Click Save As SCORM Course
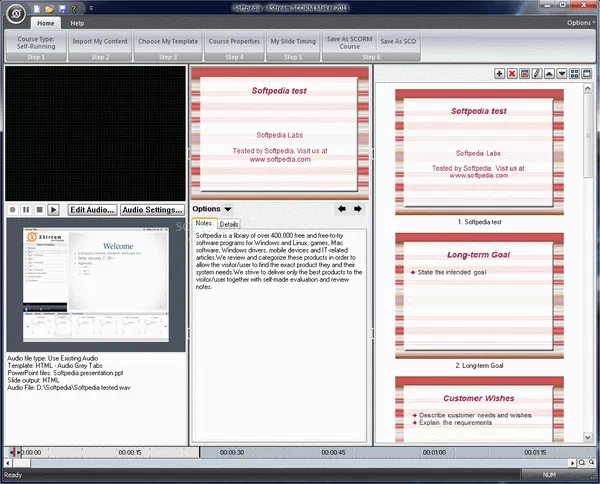Image resolution: width=600 pixels, height=484 pixels. point(349,42)
